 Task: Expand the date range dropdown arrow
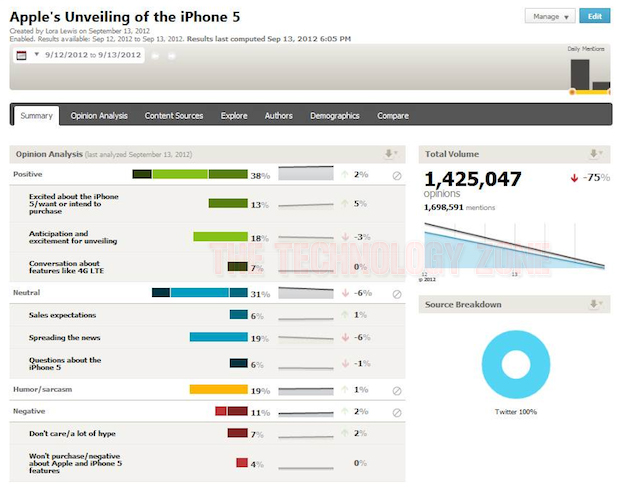pos(36,55)
